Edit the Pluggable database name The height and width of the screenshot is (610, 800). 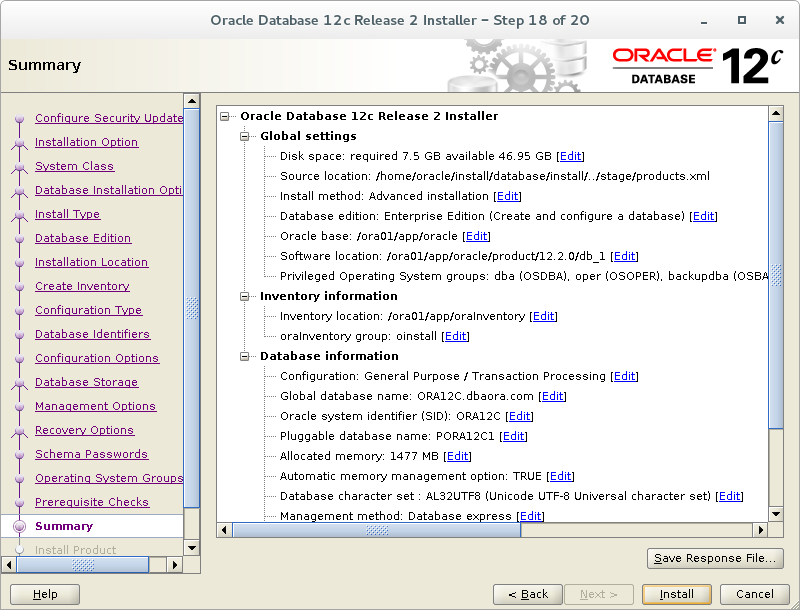pyautogui.click(x=514, y=436)
